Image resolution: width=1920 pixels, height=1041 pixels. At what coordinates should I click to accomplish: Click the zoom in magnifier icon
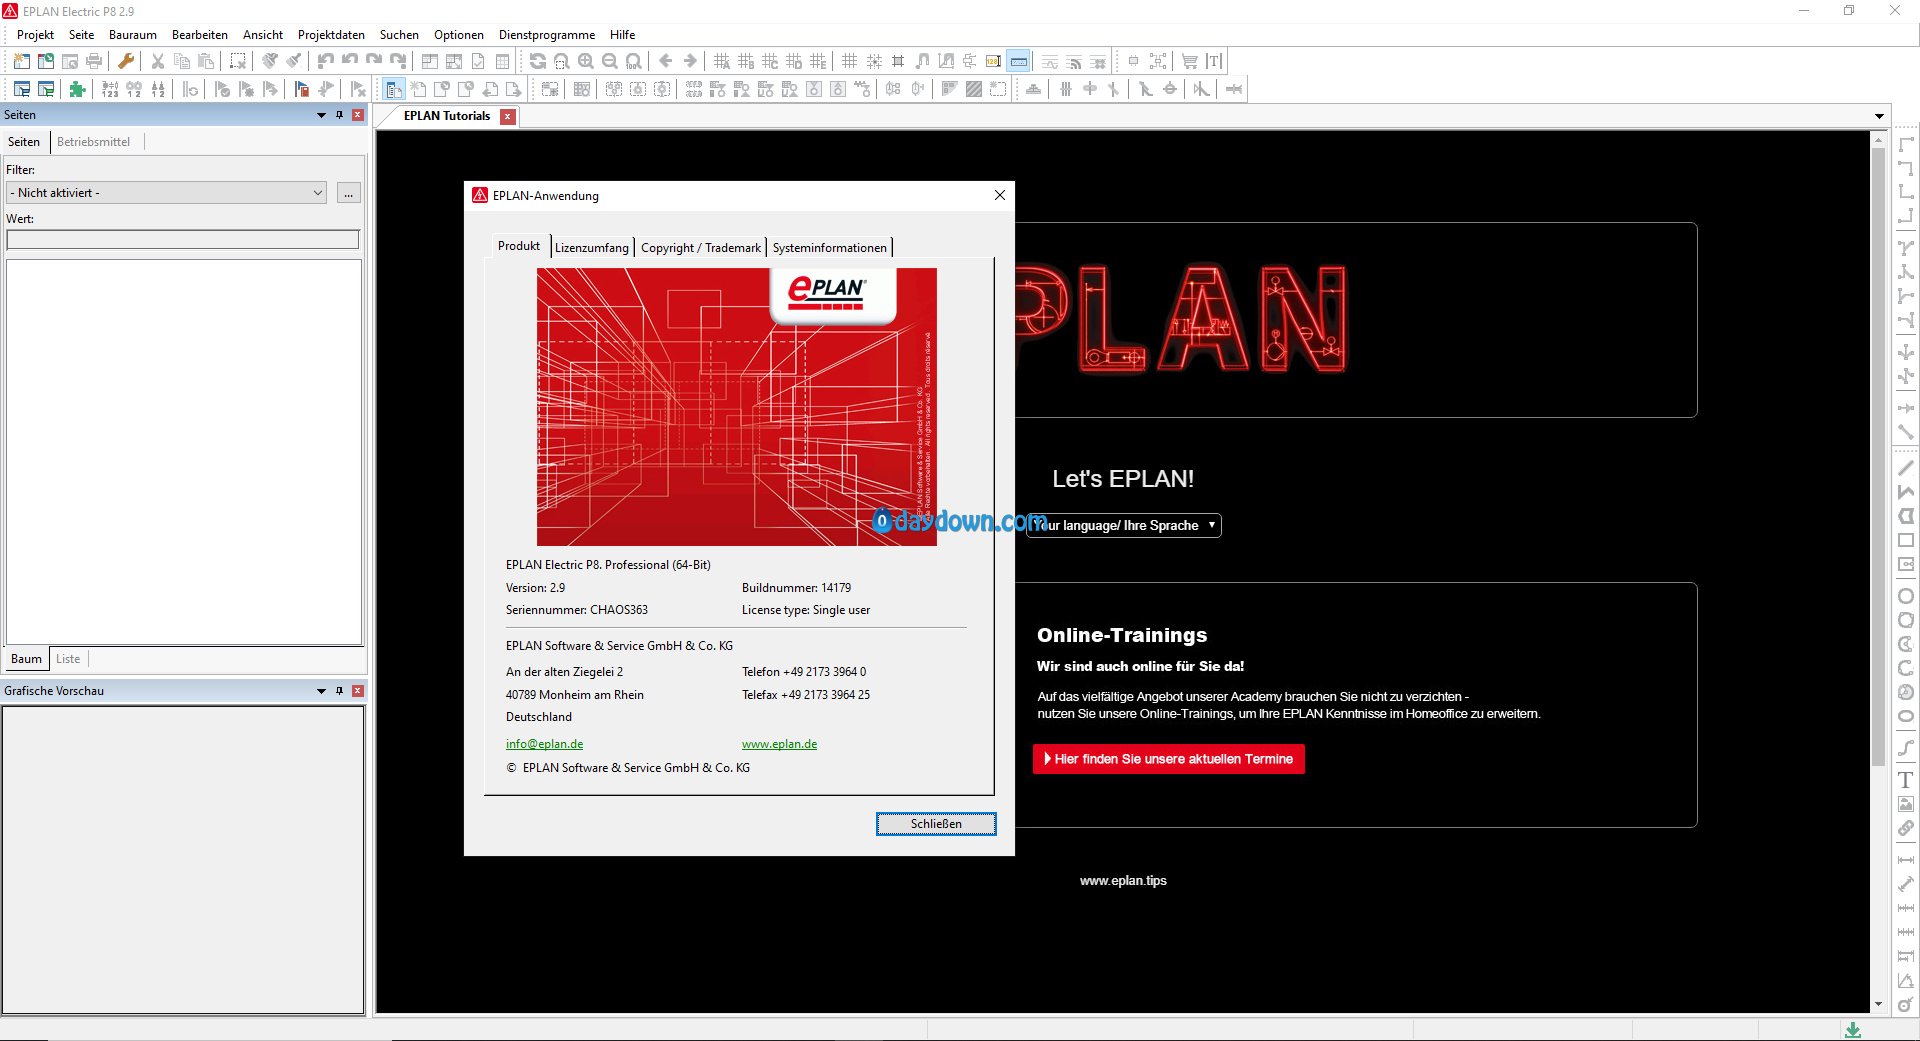586,61
